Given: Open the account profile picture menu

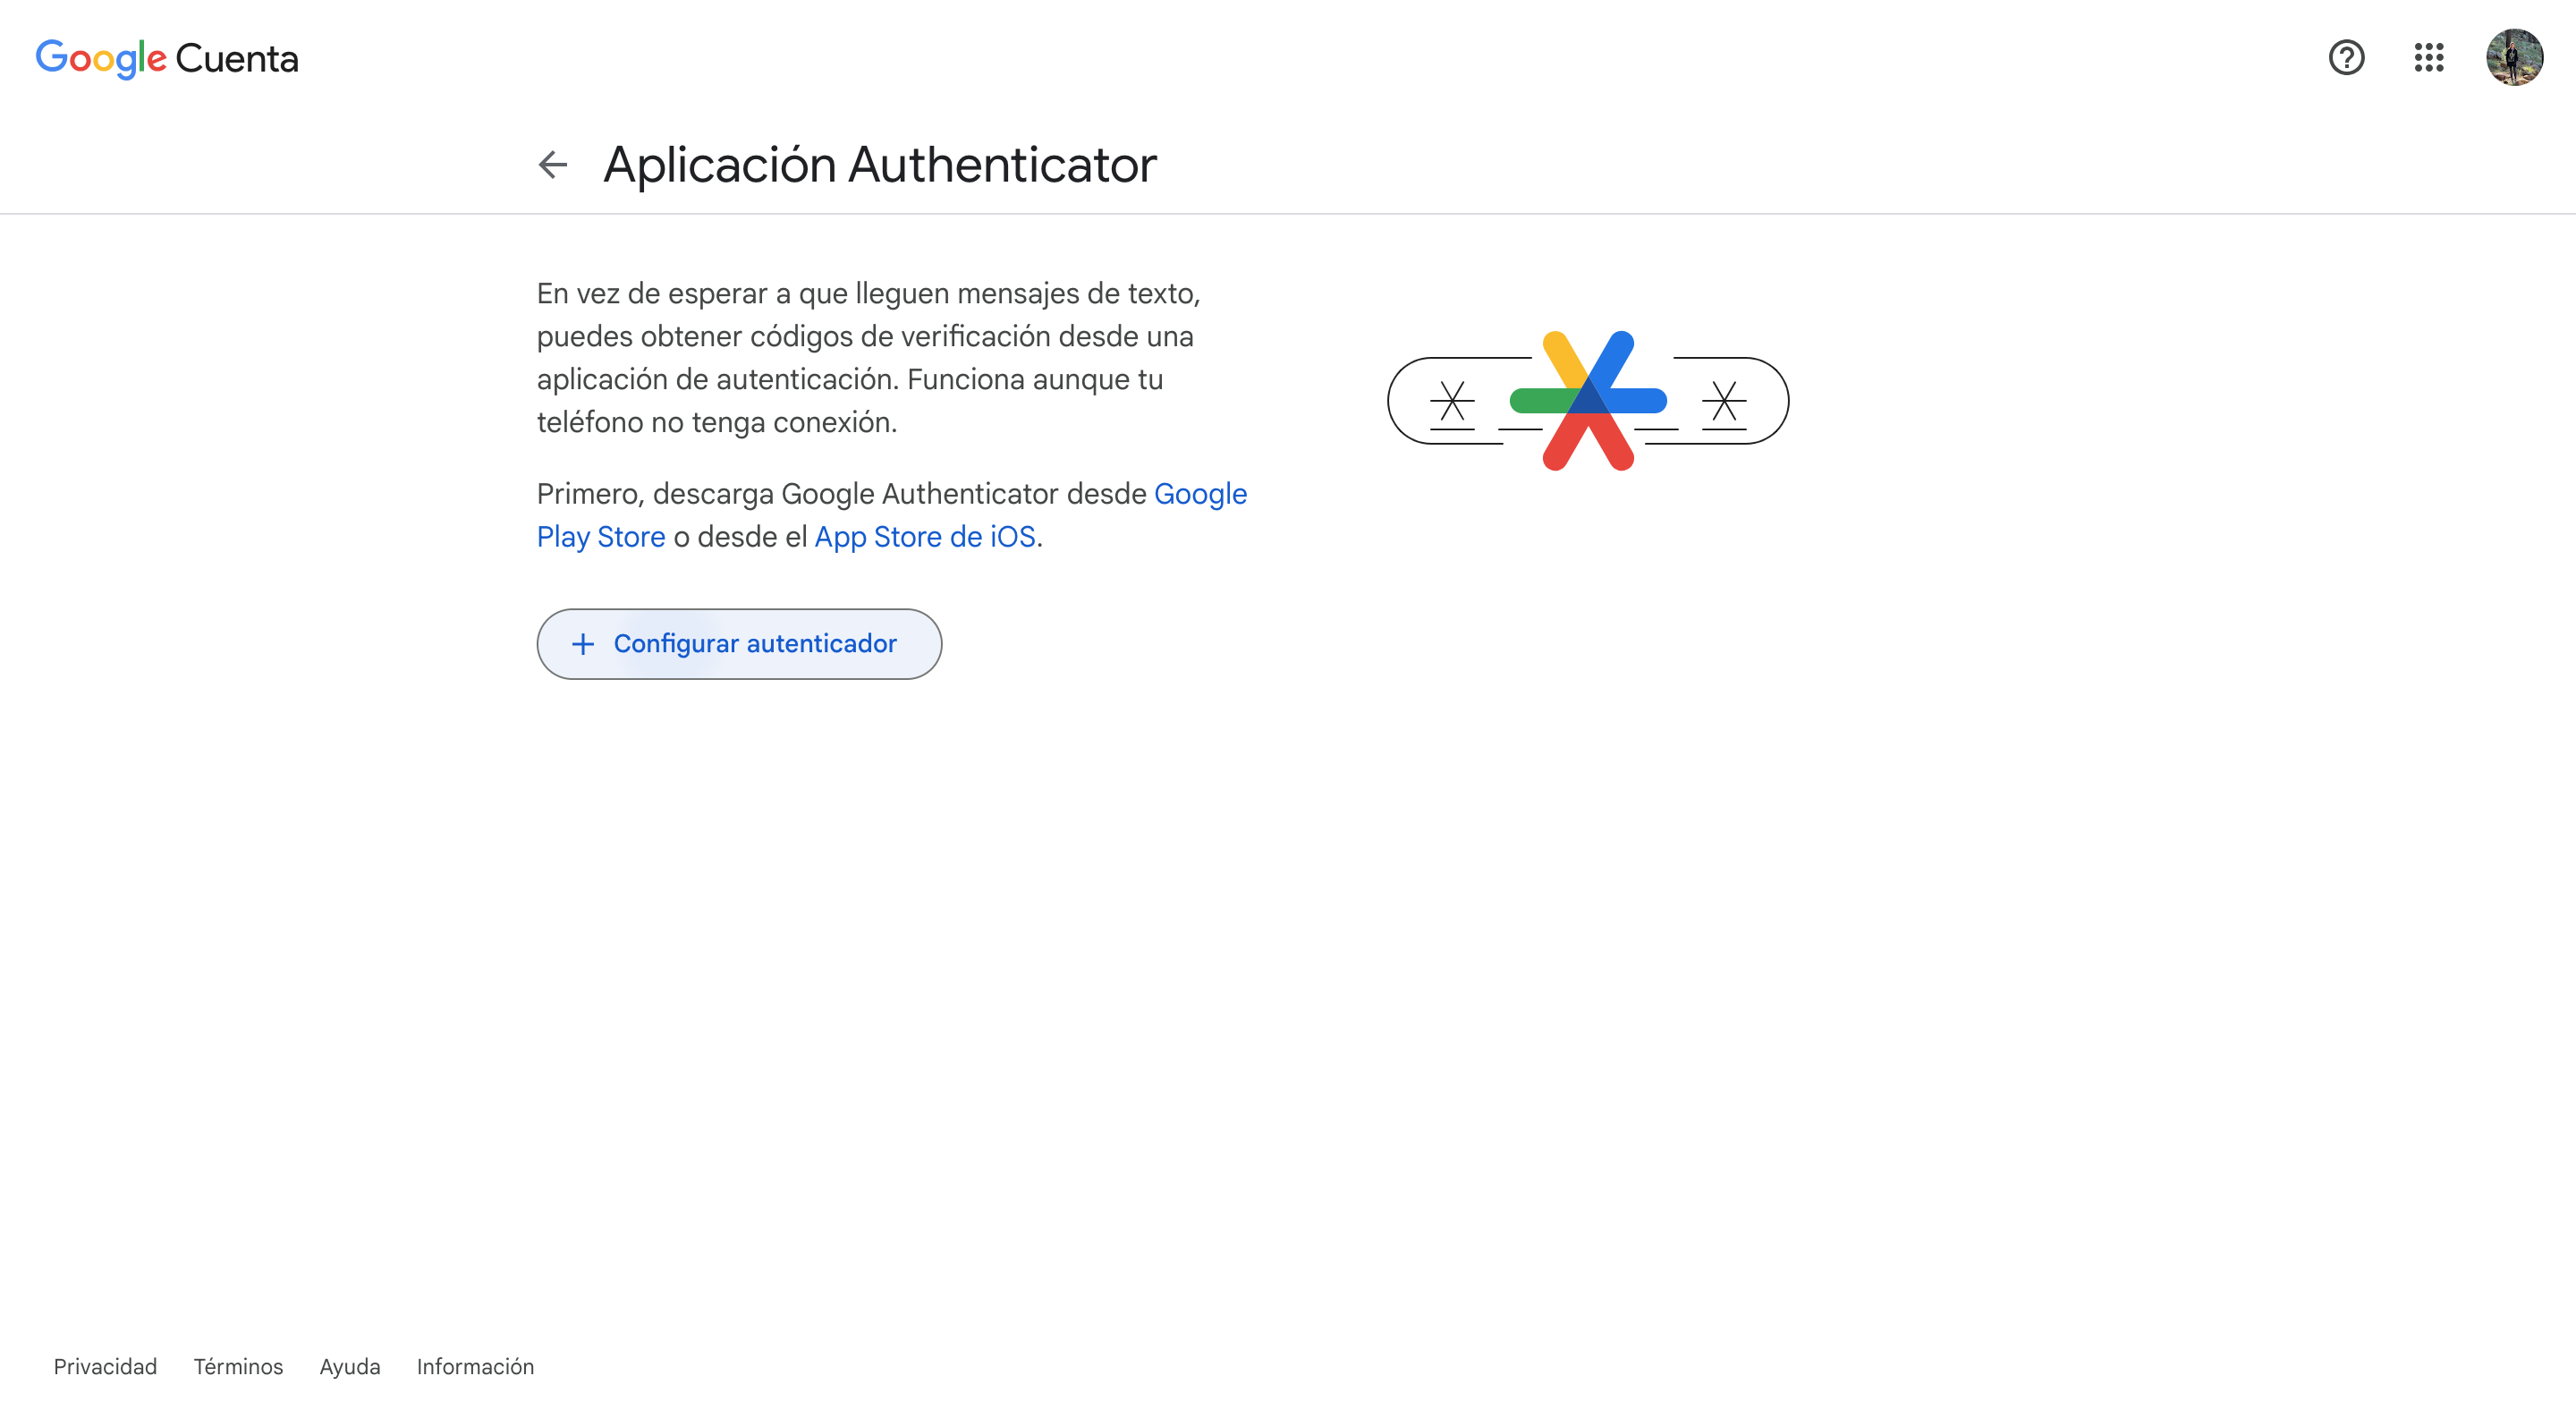Looking at the screenshot, I should point(2514,58).
